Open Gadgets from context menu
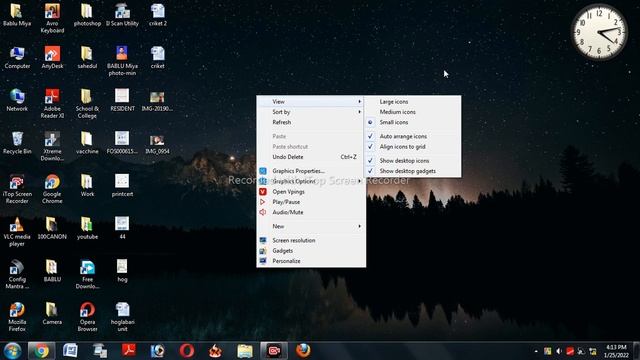Image resolution: width=640 pixels, height=360 pixels. [311, 251]
